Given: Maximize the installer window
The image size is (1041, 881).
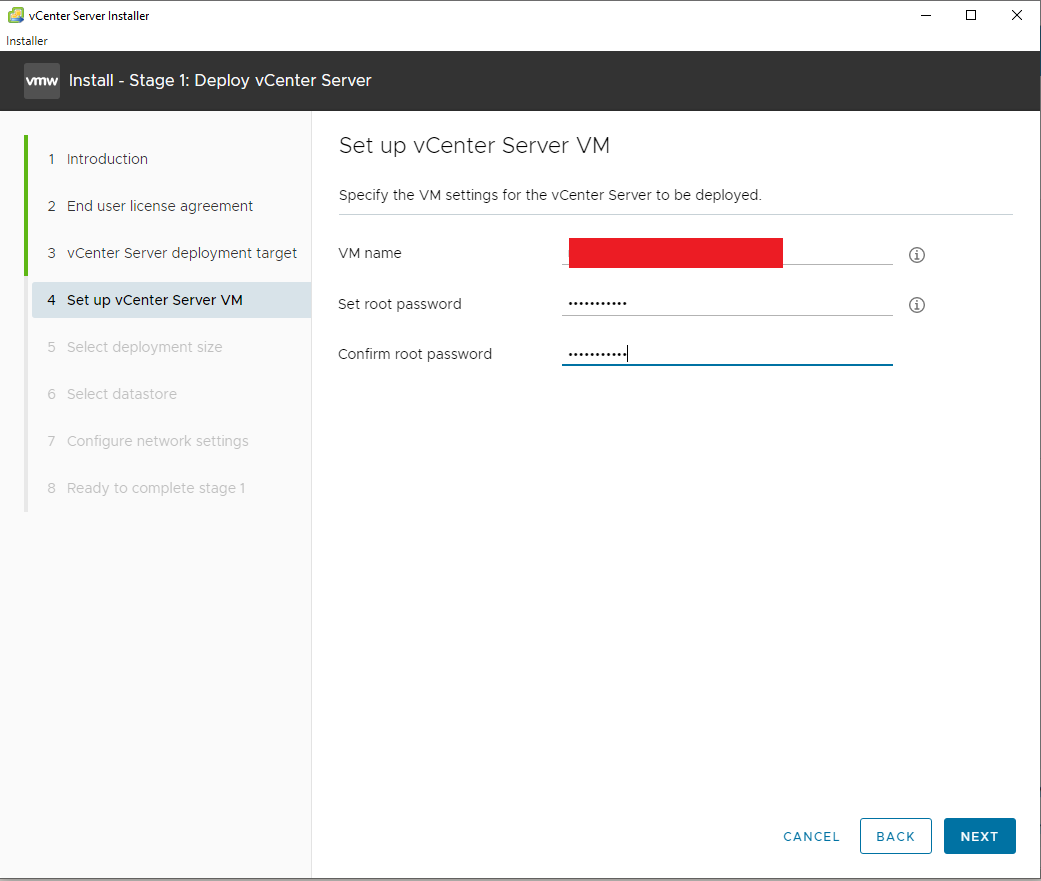Looking at the screenshot, I should tap(971, 15).
